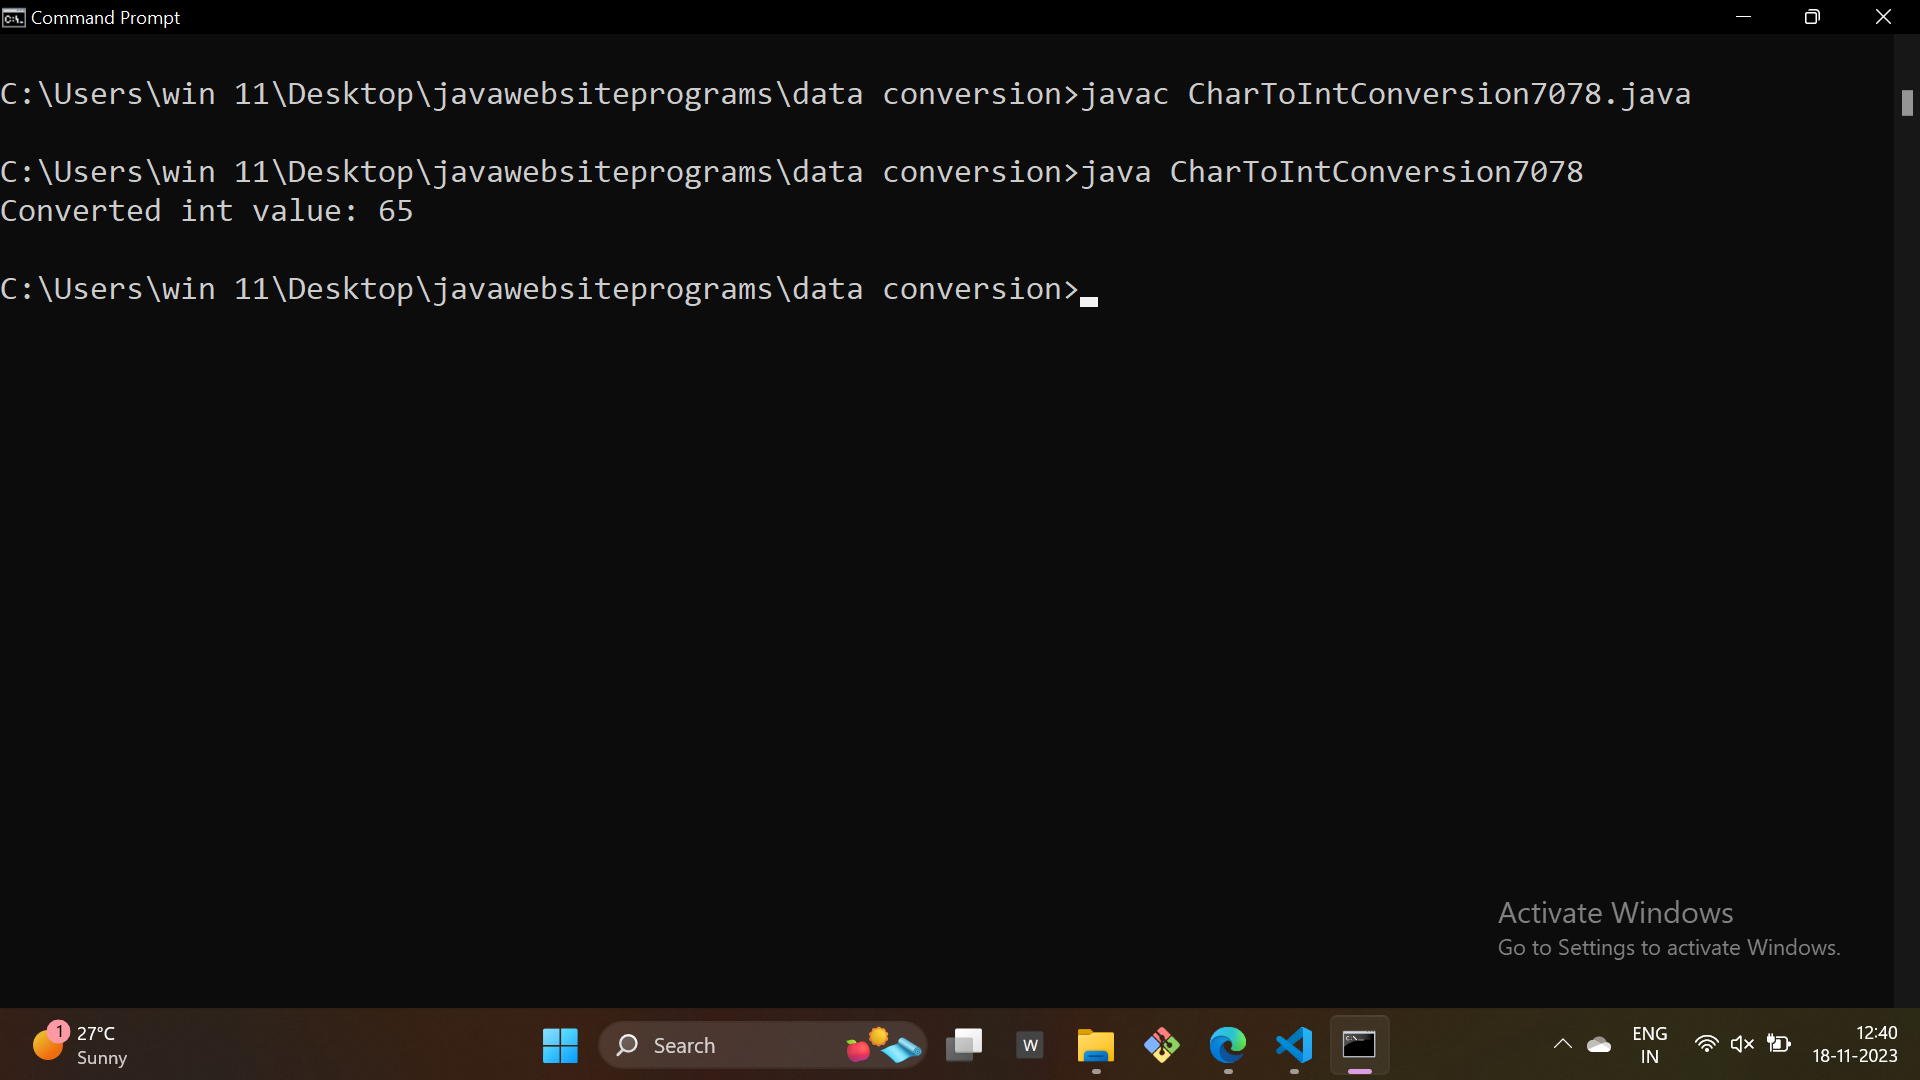Click the muted volume tray icon
The image size is (1920, 1080).
[1741, 1044]
